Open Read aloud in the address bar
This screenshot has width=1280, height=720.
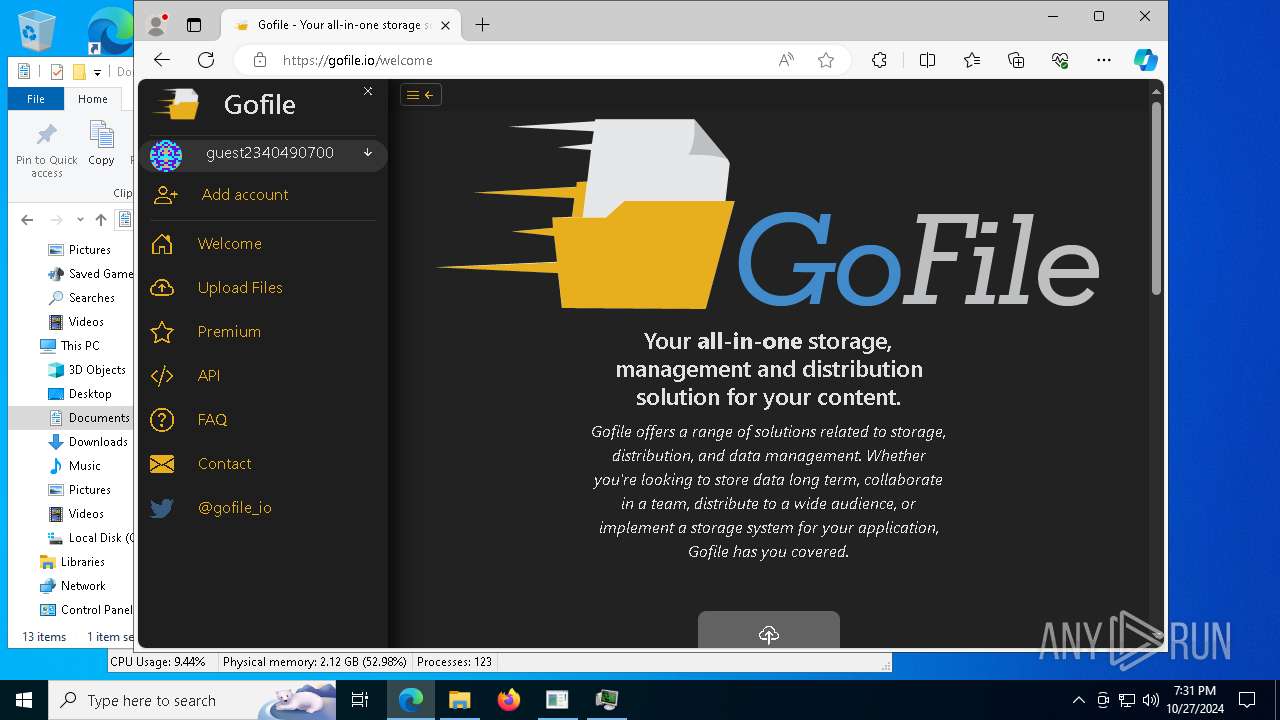tap(786, 60)
